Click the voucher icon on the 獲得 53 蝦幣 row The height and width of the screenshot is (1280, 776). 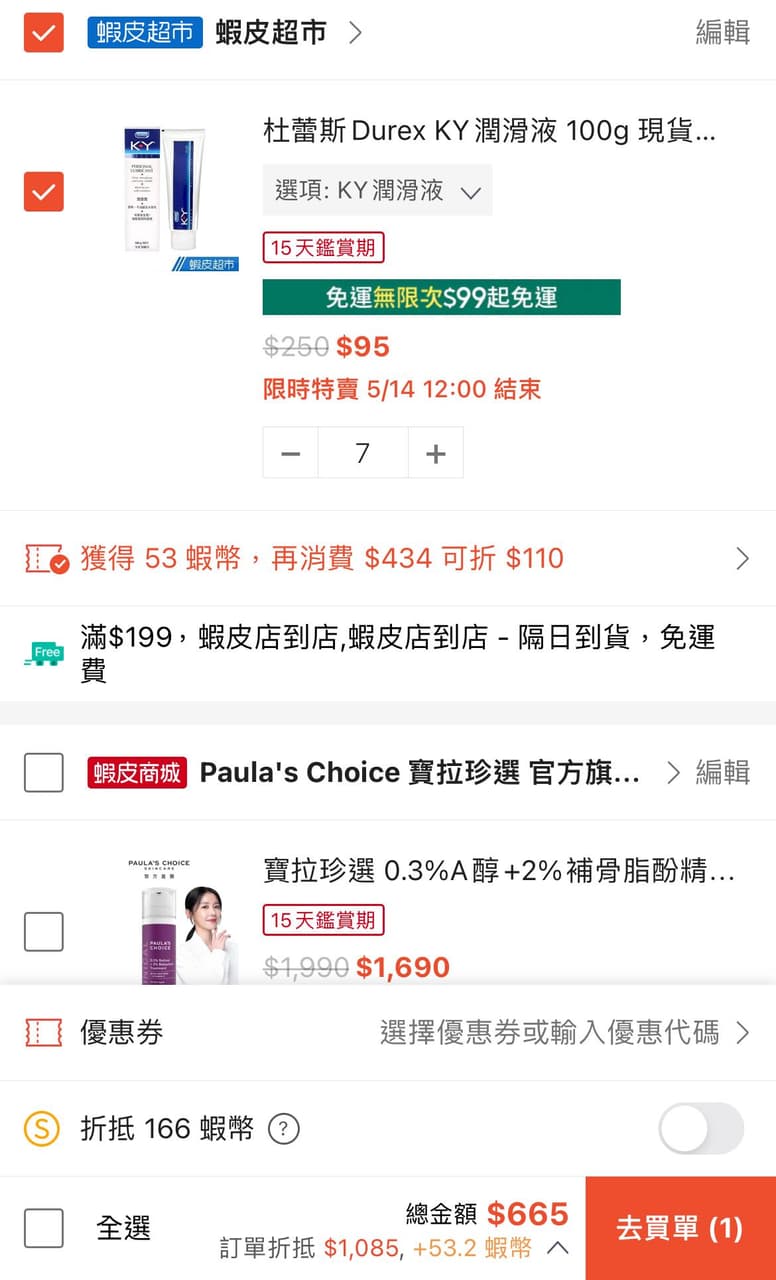[42, 558]
